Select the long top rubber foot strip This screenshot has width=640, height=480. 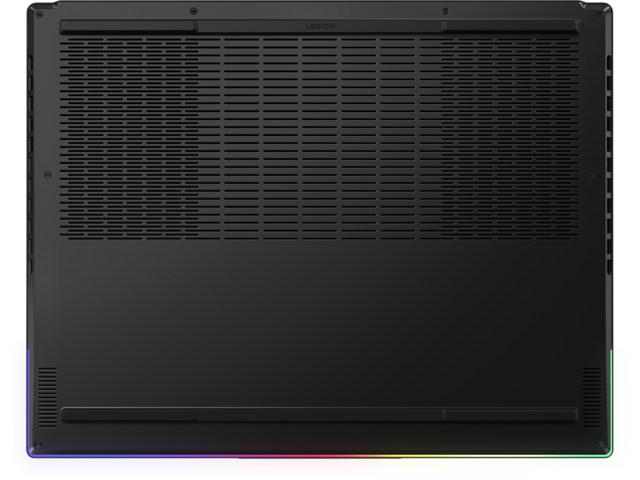pos(319,26)
